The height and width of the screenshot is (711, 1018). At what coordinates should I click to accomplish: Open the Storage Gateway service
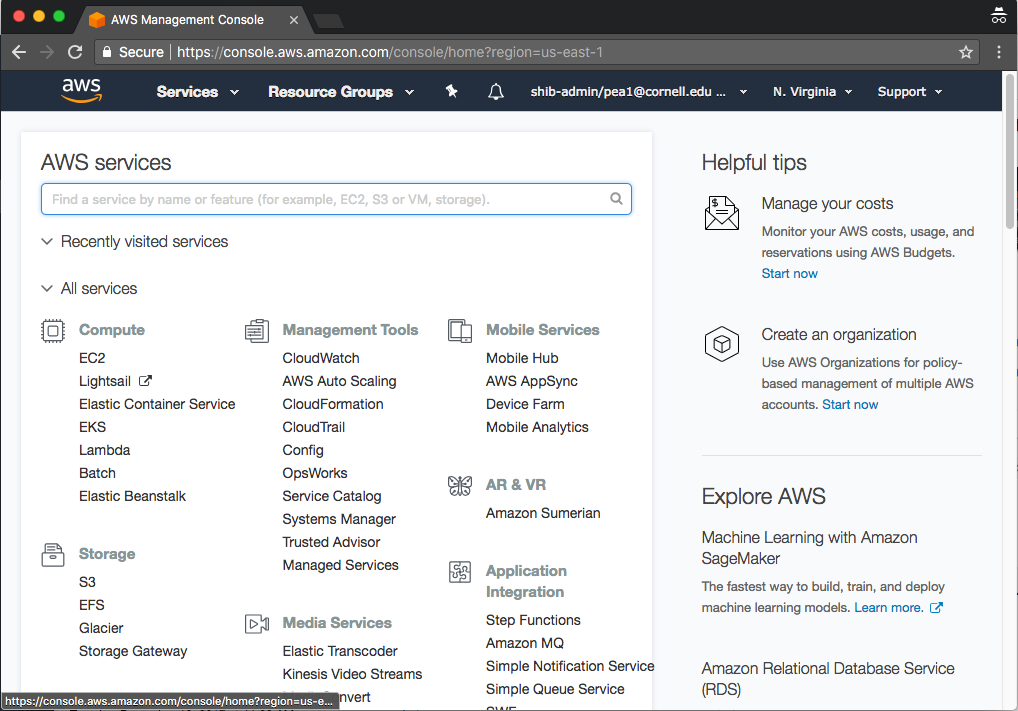[x=133, y=651]
